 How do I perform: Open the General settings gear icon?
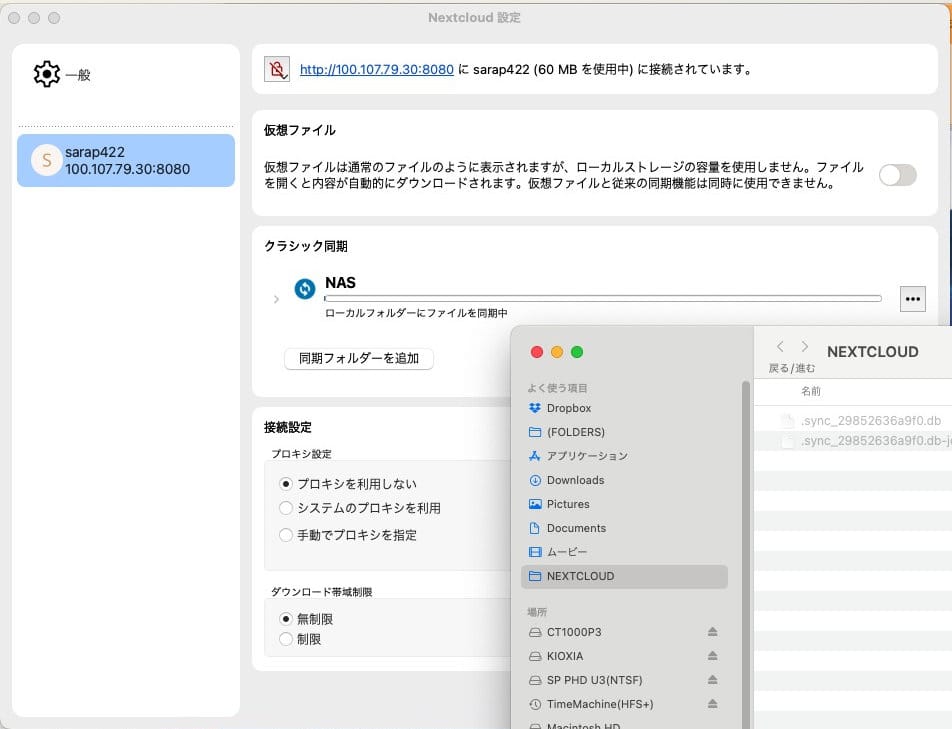pyautogui.click(x=47, y=74)
